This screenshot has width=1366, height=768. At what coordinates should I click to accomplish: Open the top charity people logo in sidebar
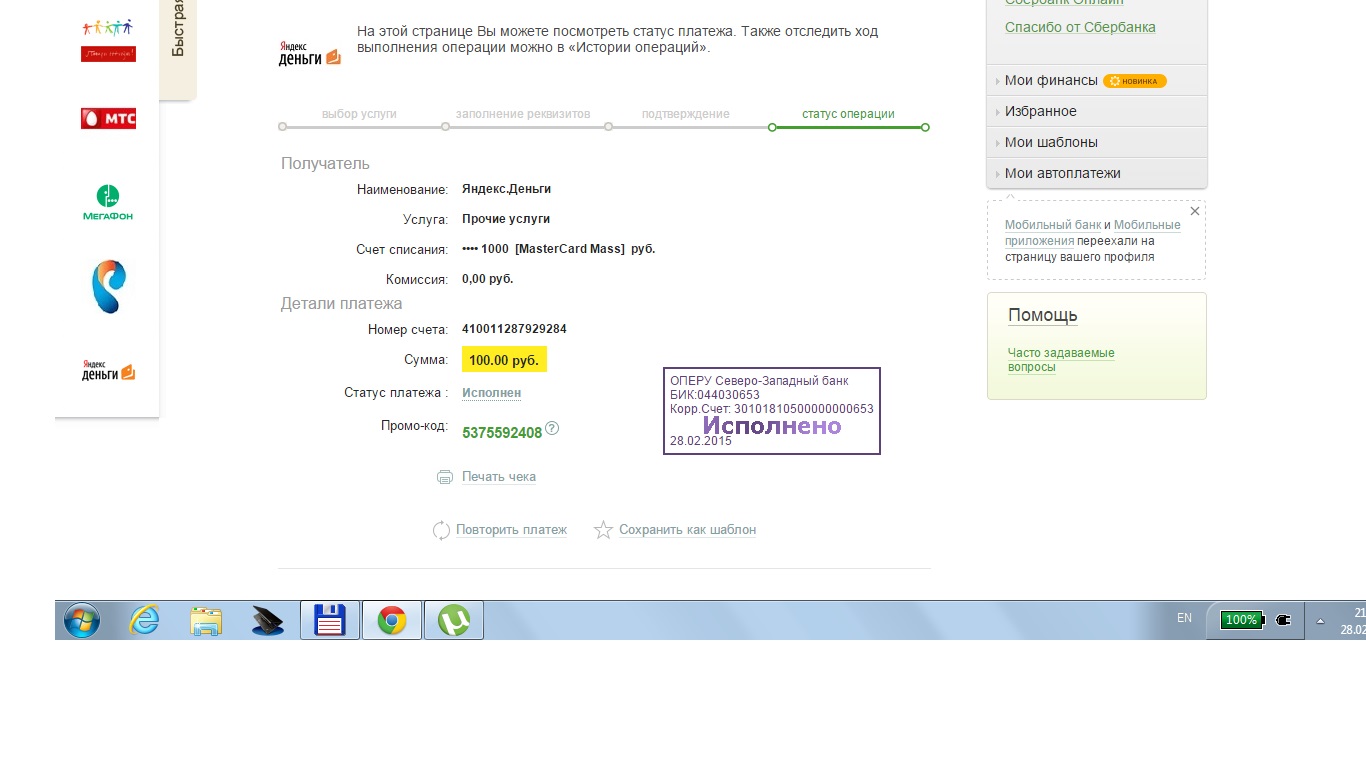(108, 40)
